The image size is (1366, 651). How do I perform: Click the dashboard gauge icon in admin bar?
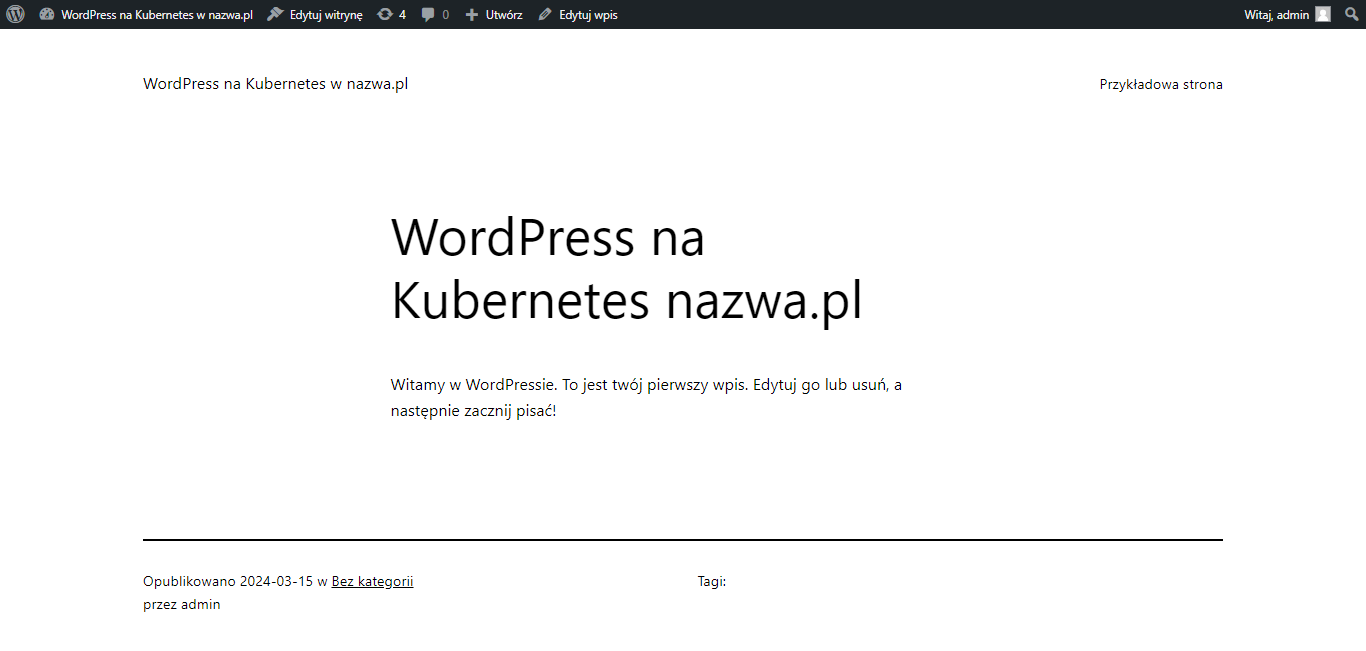tap(47, 15)
